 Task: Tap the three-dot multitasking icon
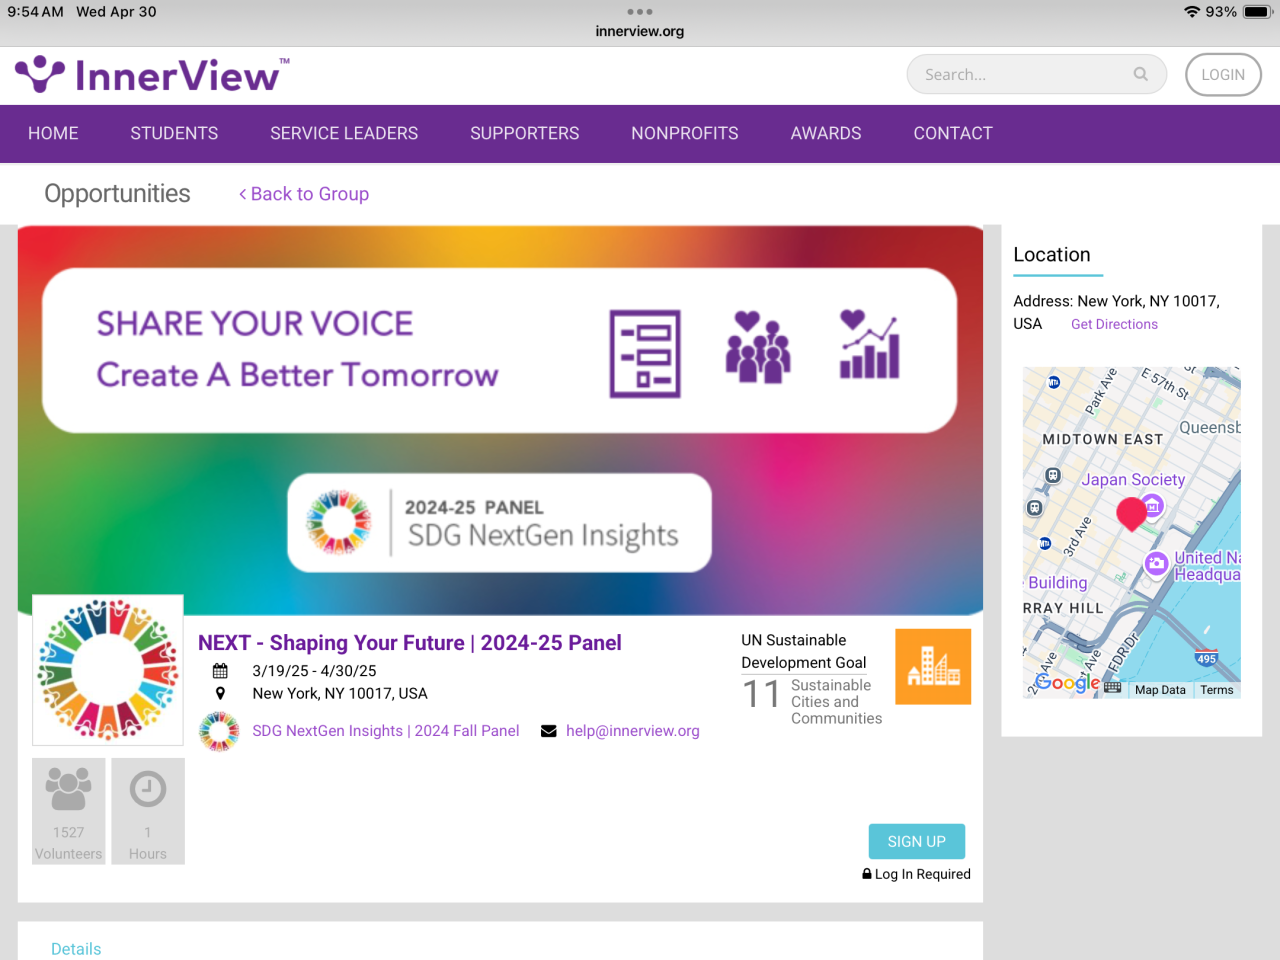640,12
